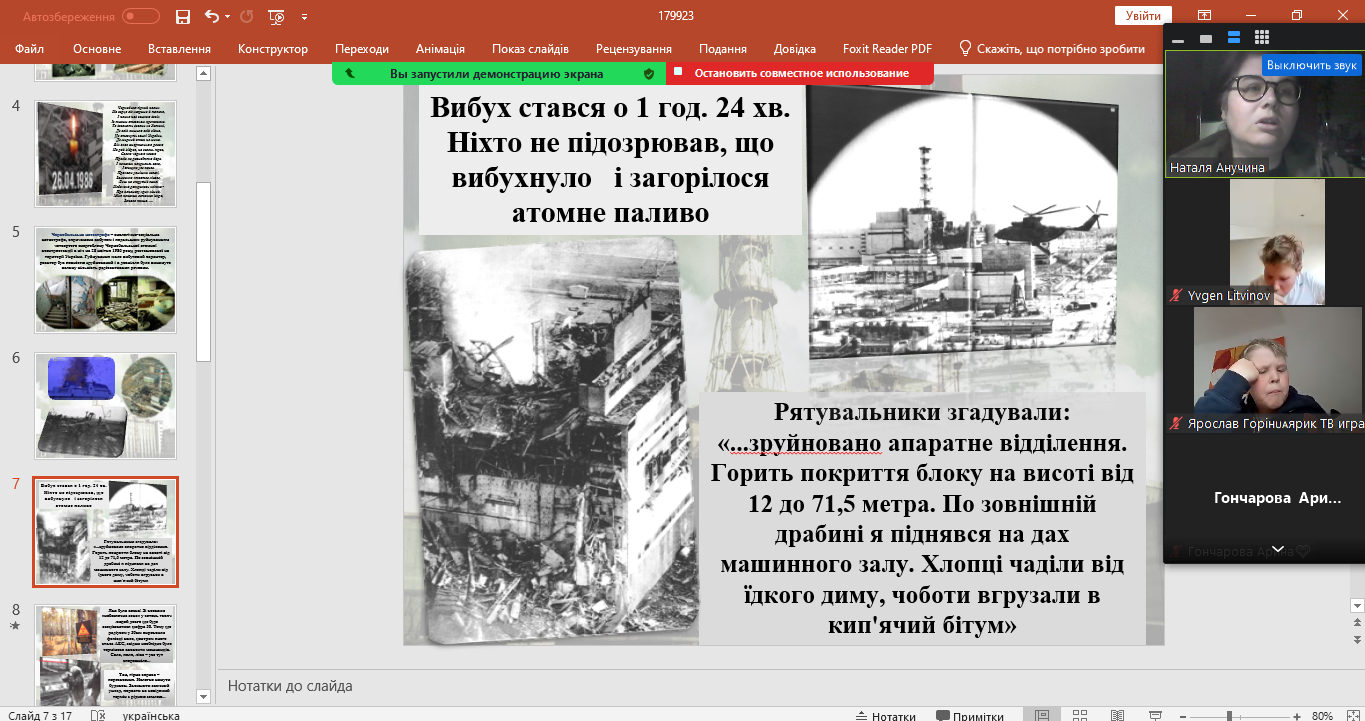This screenshot has height=721, width=1365.
Task: Select slide 6 thumbnail
Action: coord(106,405)
